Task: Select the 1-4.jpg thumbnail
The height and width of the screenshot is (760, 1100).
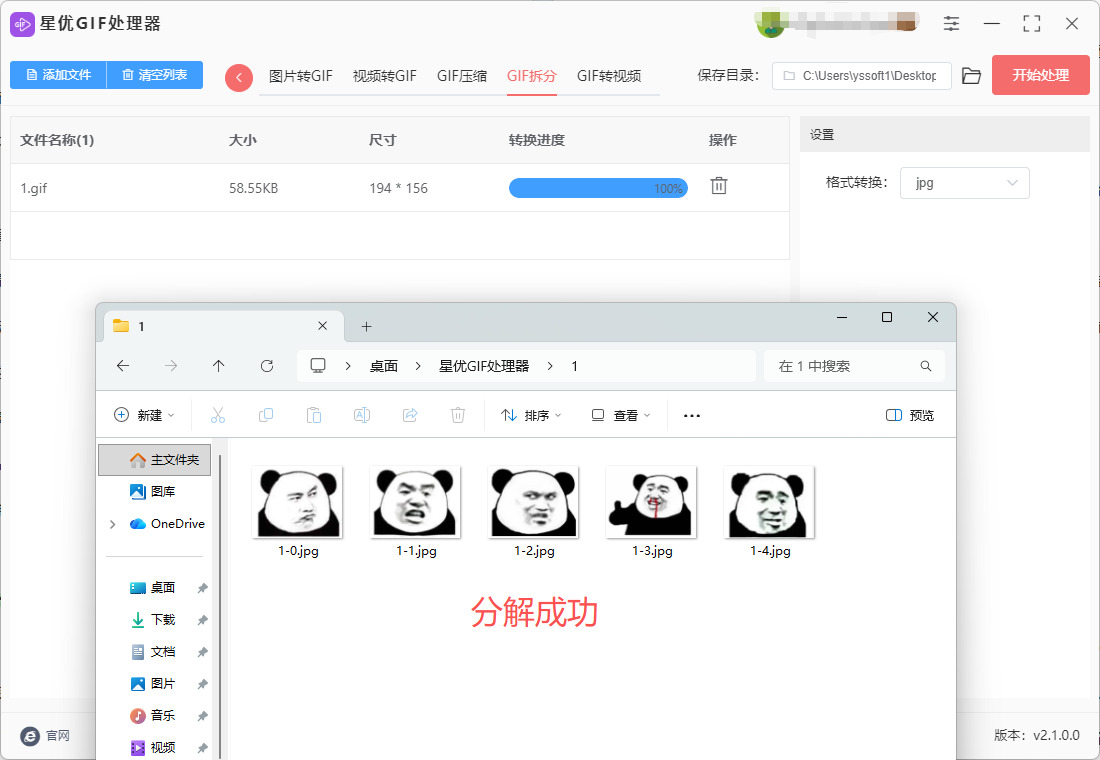Action: click(x=770, y=502)
